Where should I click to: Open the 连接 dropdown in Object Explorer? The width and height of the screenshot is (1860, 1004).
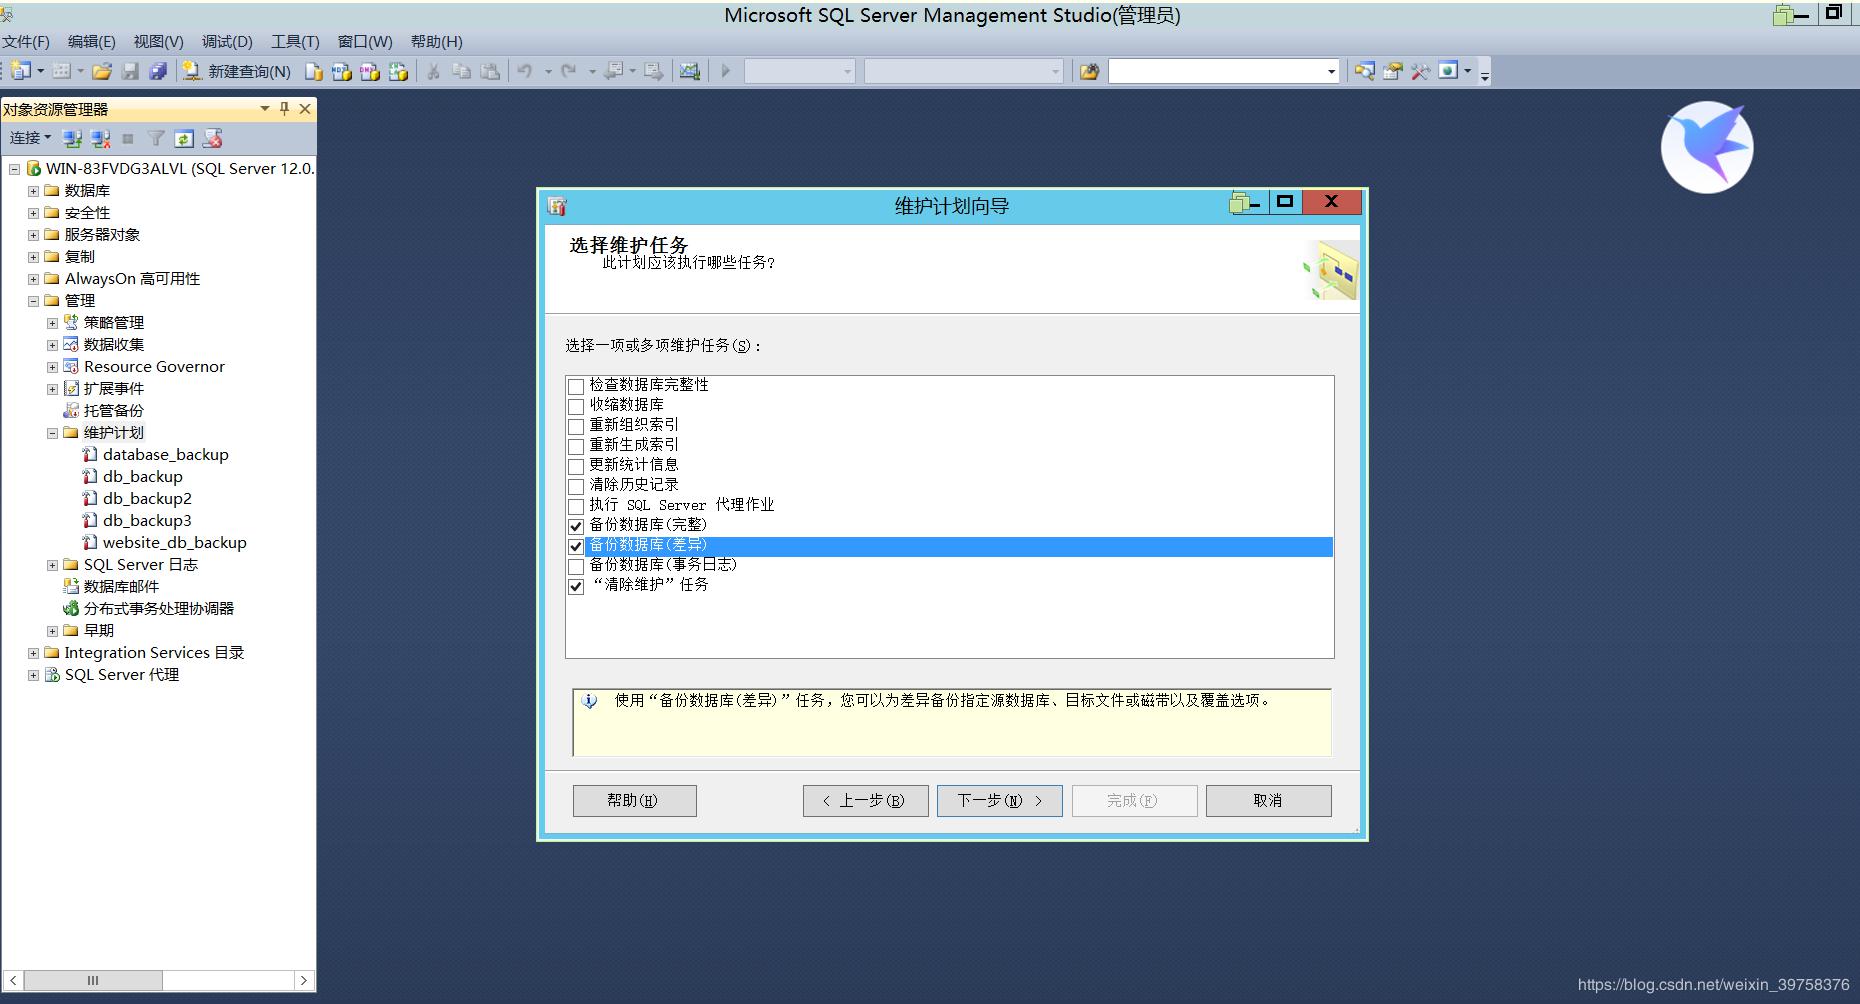[x=30, y=138]
